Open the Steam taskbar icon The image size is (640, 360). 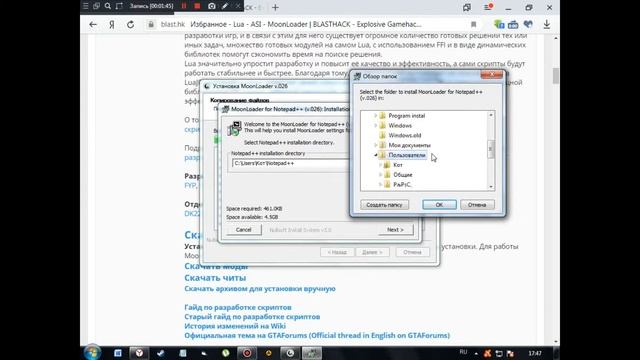tap(161, 353)
